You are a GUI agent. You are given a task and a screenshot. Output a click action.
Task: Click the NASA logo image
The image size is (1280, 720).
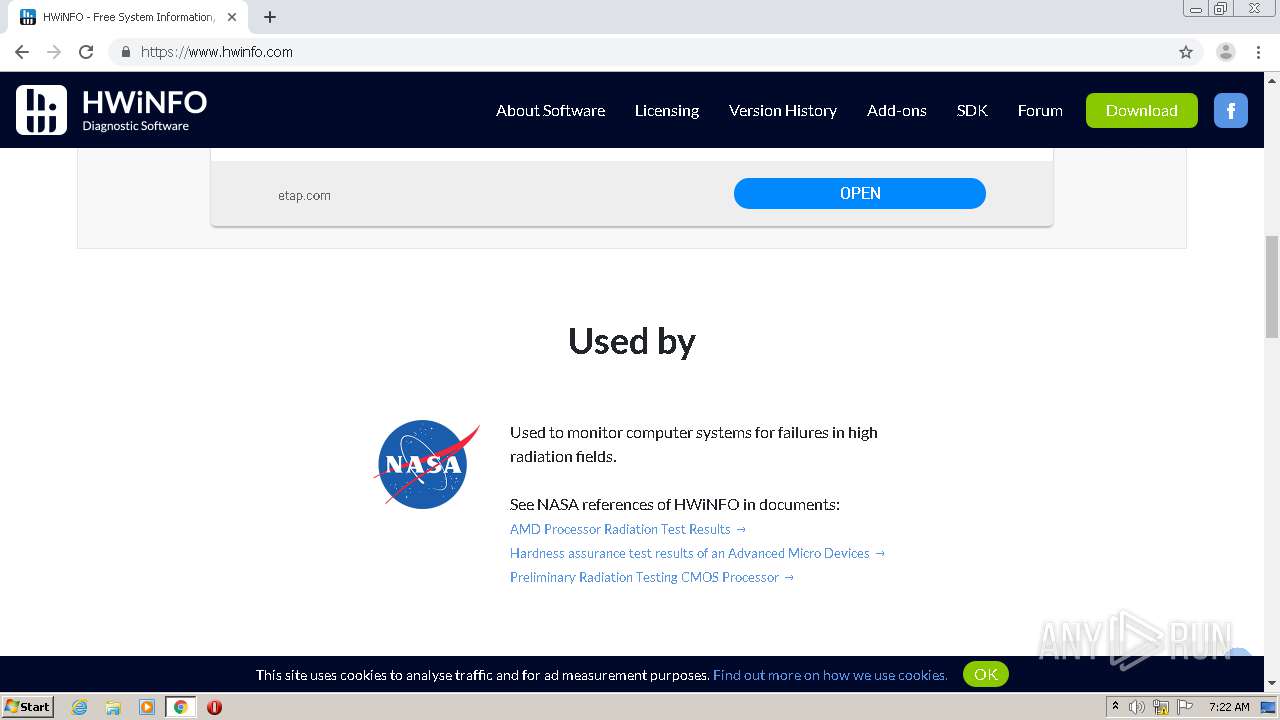click(x=426, y=464)
